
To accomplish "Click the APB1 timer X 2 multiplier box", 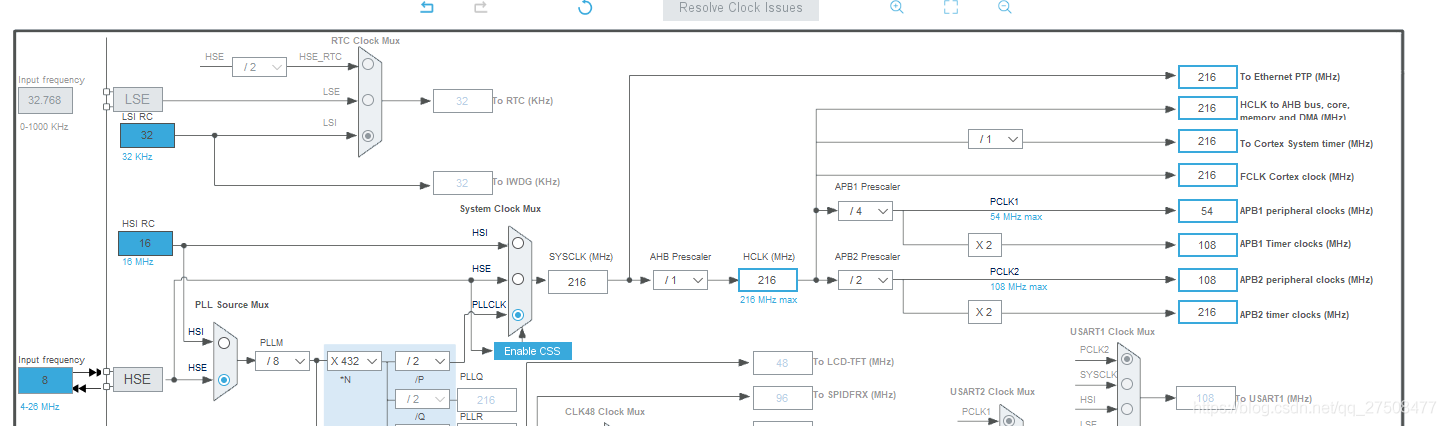I will click(x=984, y=244).
